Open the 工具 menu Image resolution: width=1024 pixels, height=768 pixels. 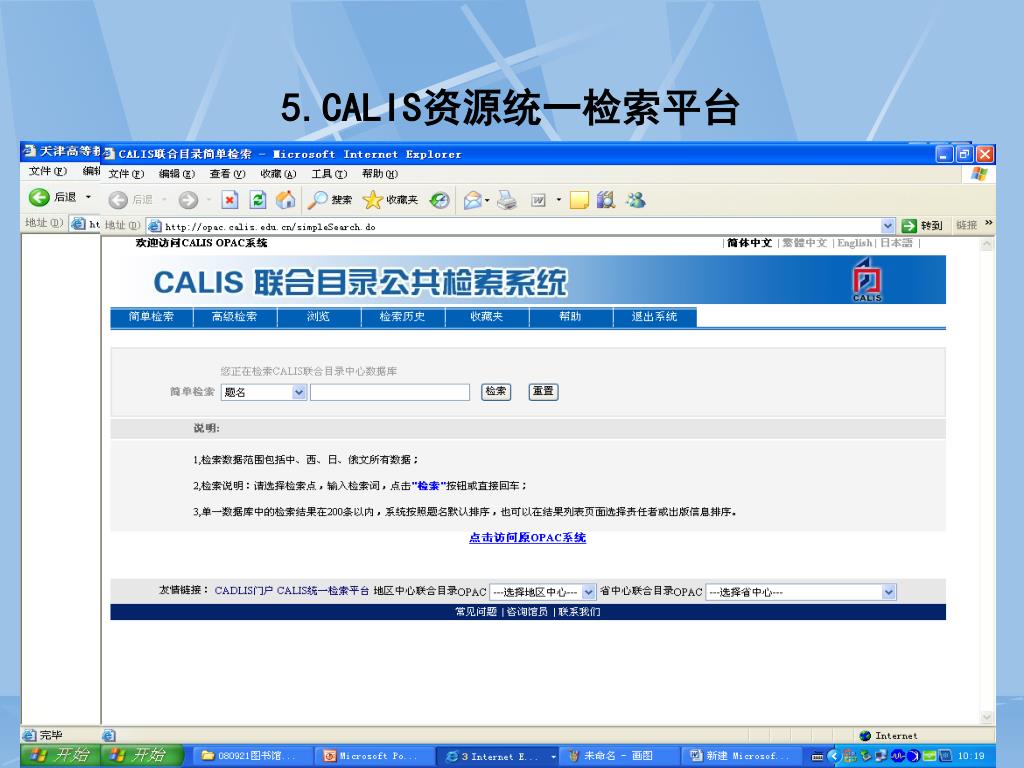tap(329, 174)
